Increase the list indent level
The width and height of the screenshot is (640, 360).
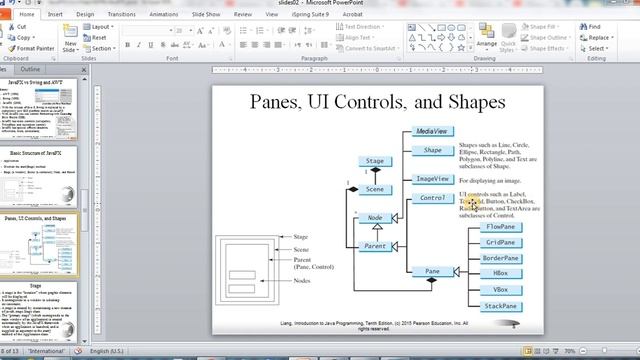pyautogui.click(x=292, y=31)
